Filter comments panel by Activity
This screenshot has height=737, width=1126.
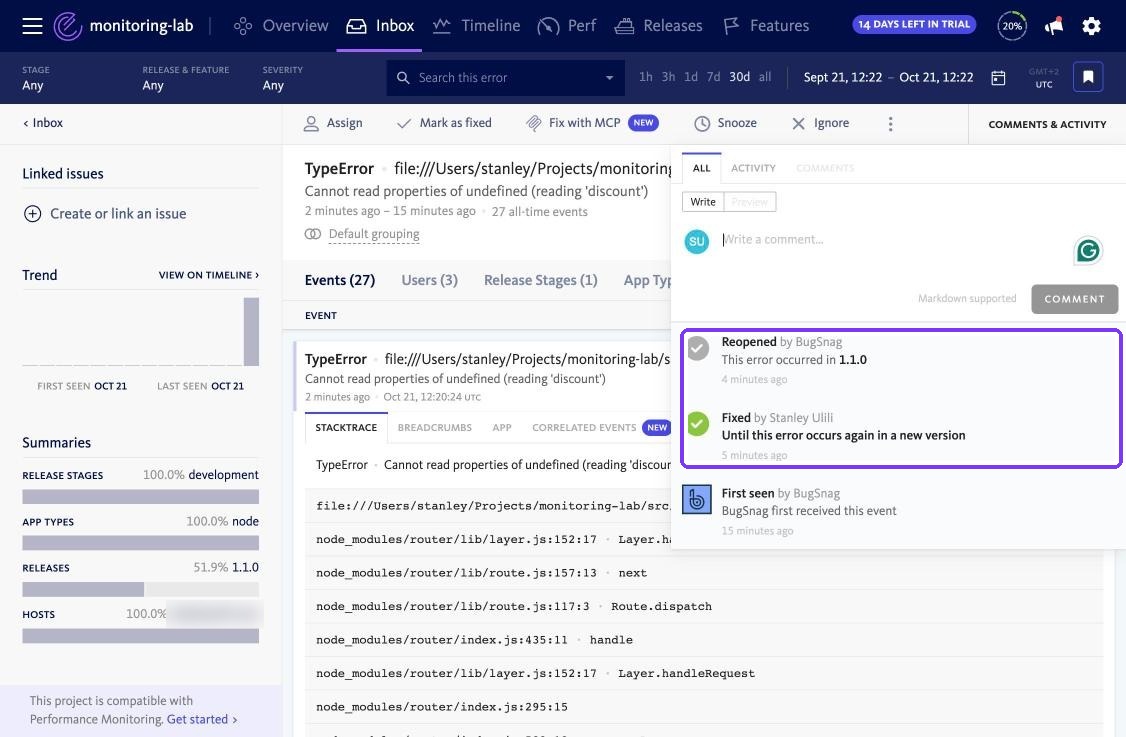(x=753, y=168)
